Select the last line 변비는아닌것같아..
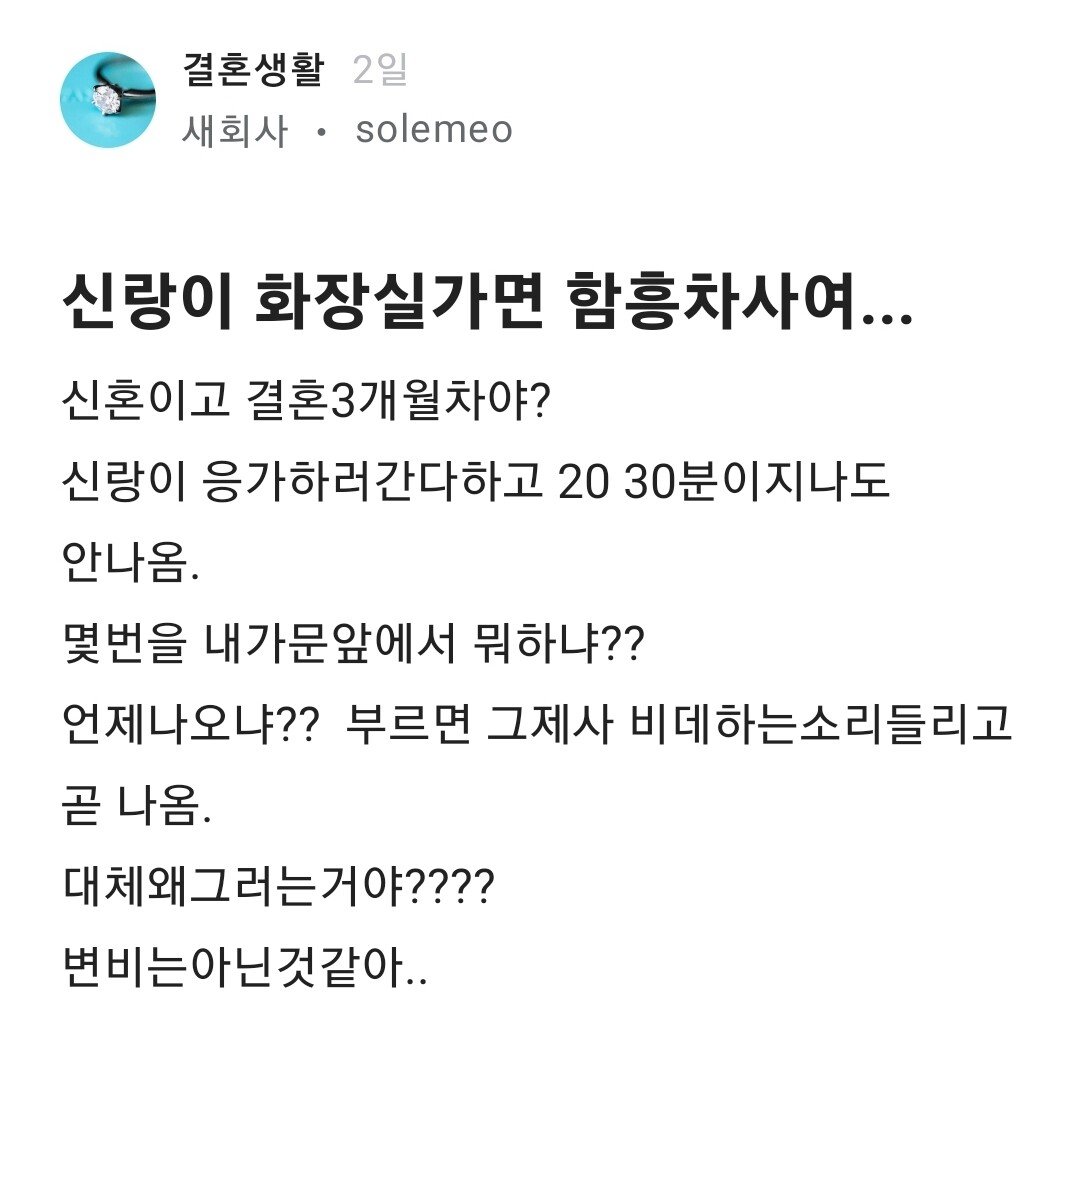1080x1178 pixels. (245, 968)
